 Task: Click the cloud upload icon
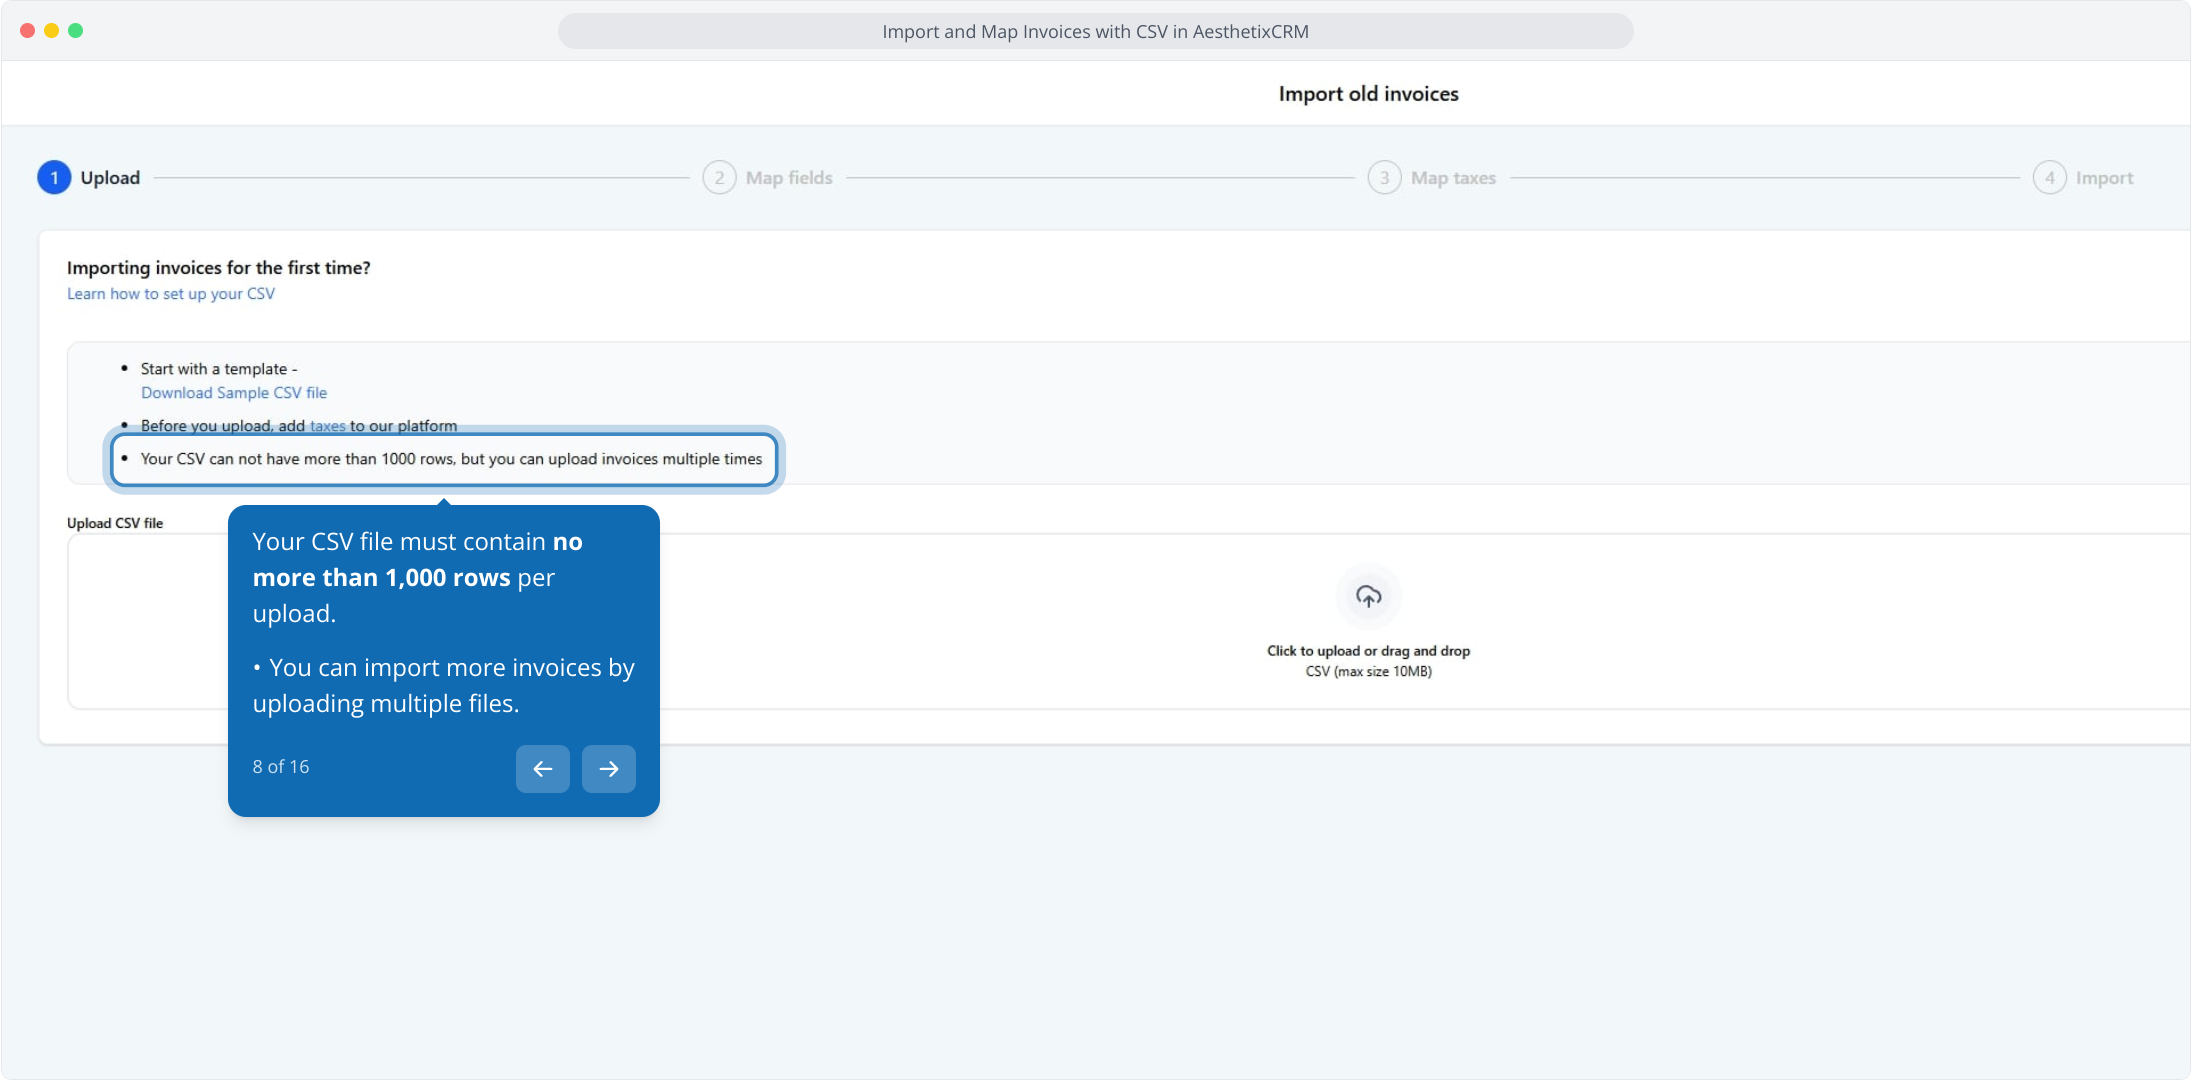pyautogui.click(x=1368, y=597)
